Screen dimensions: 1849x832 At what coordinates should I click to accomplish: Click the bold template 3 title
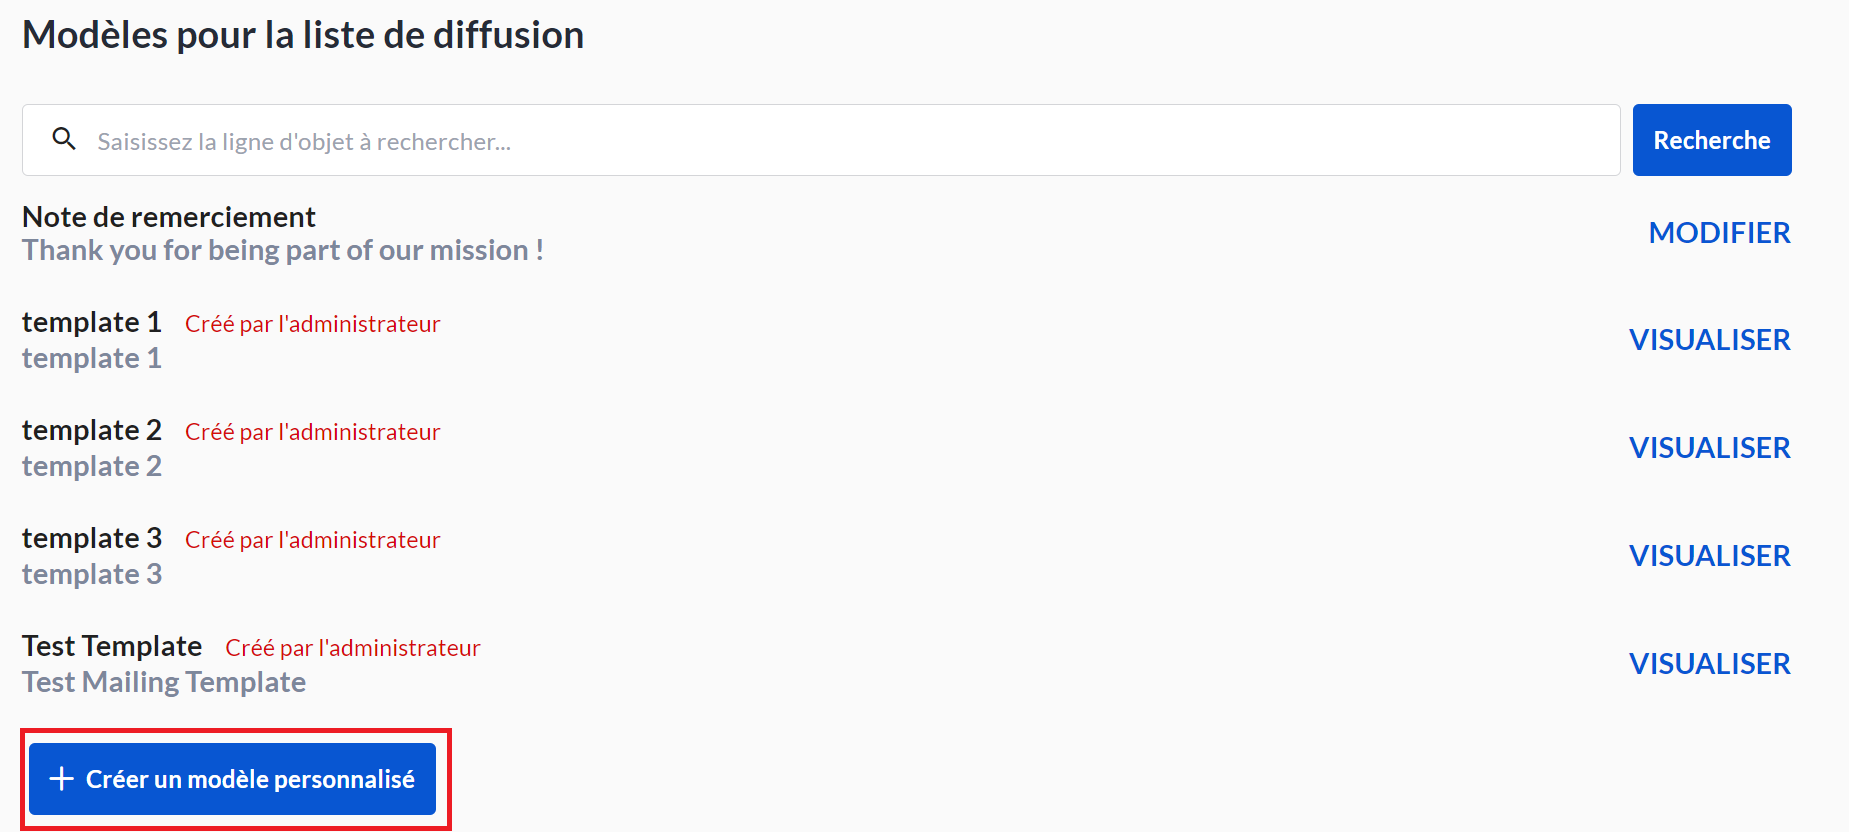(x=92, y=538)
